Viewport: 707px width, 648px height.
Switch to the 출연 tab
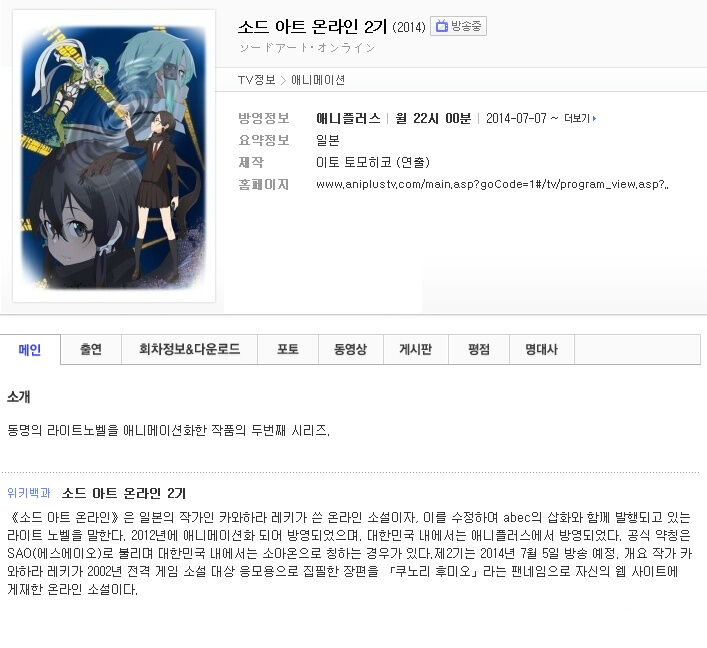tap(91, 349)
